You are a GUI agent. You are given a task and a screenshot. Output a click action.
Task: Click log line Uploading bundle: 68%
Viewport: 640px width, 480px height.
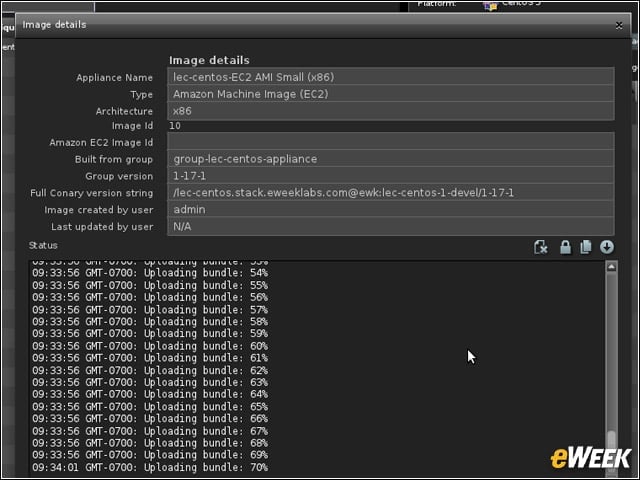[x=150, y=443]
